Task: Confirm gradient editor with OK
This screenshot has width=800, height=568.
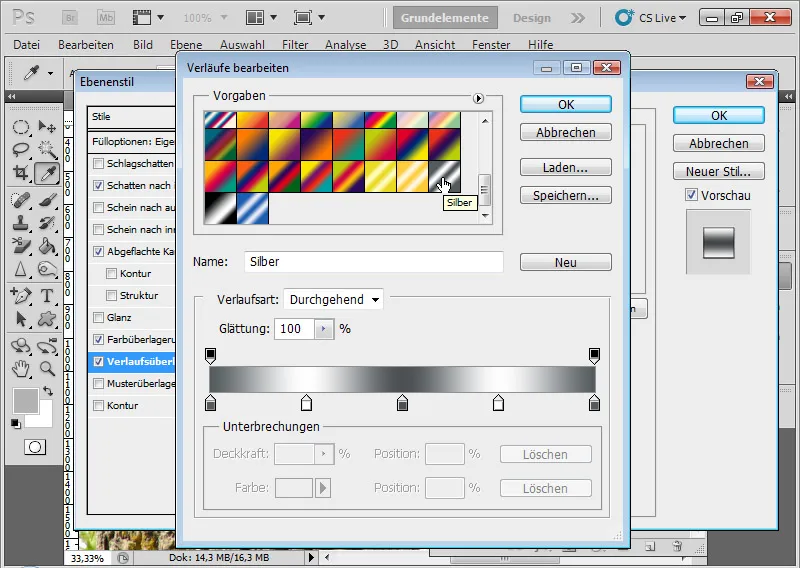Action: (566, 105)
